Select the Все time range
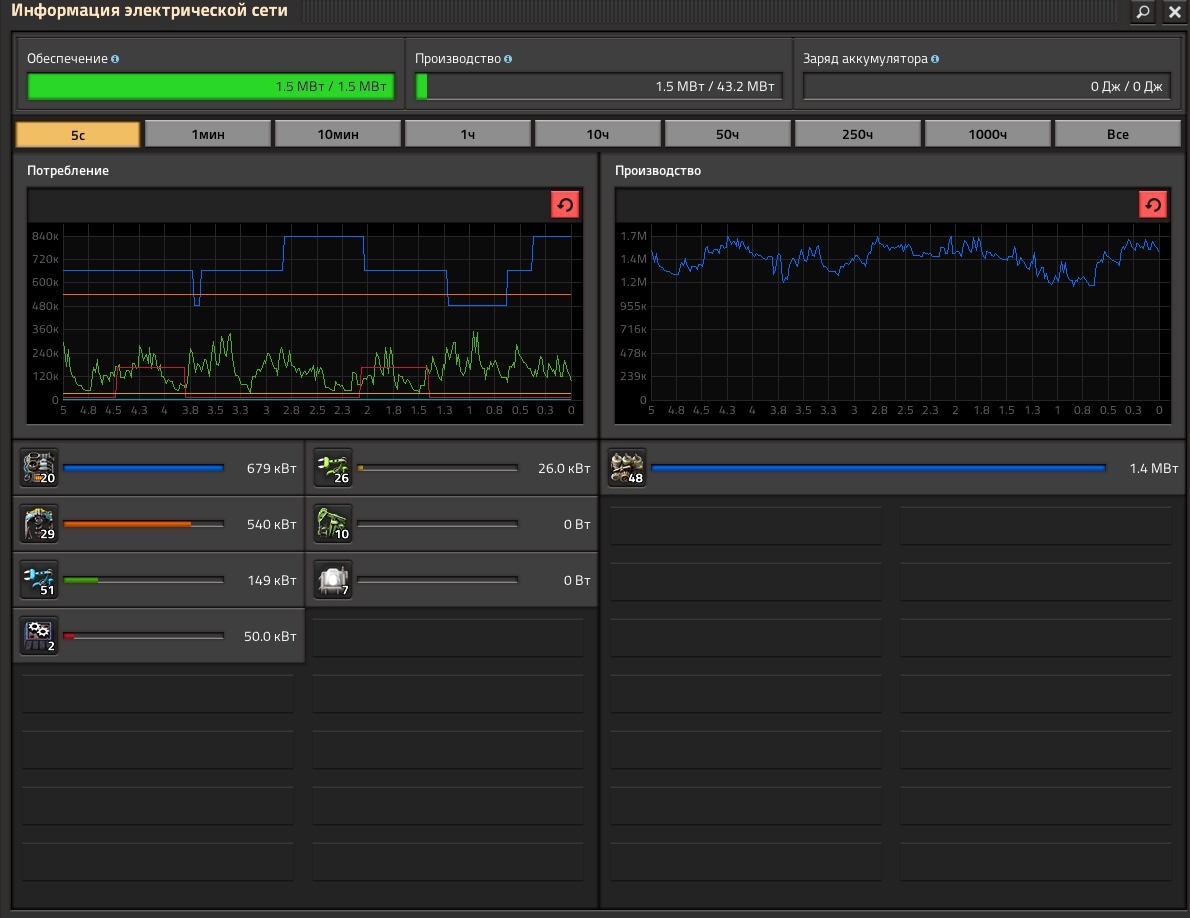Viewport: 1190px width, 918px height. pyautogui.click(x=1117, y=134)
